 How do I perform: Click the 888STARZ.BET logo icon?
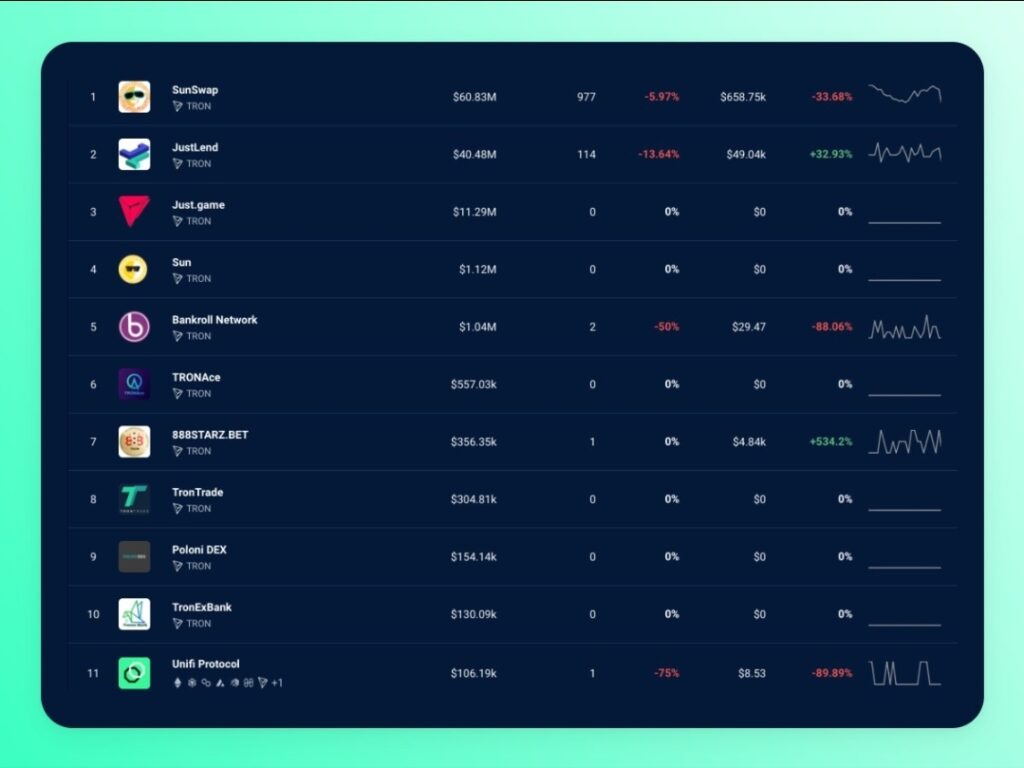click(x=134, y=441)
